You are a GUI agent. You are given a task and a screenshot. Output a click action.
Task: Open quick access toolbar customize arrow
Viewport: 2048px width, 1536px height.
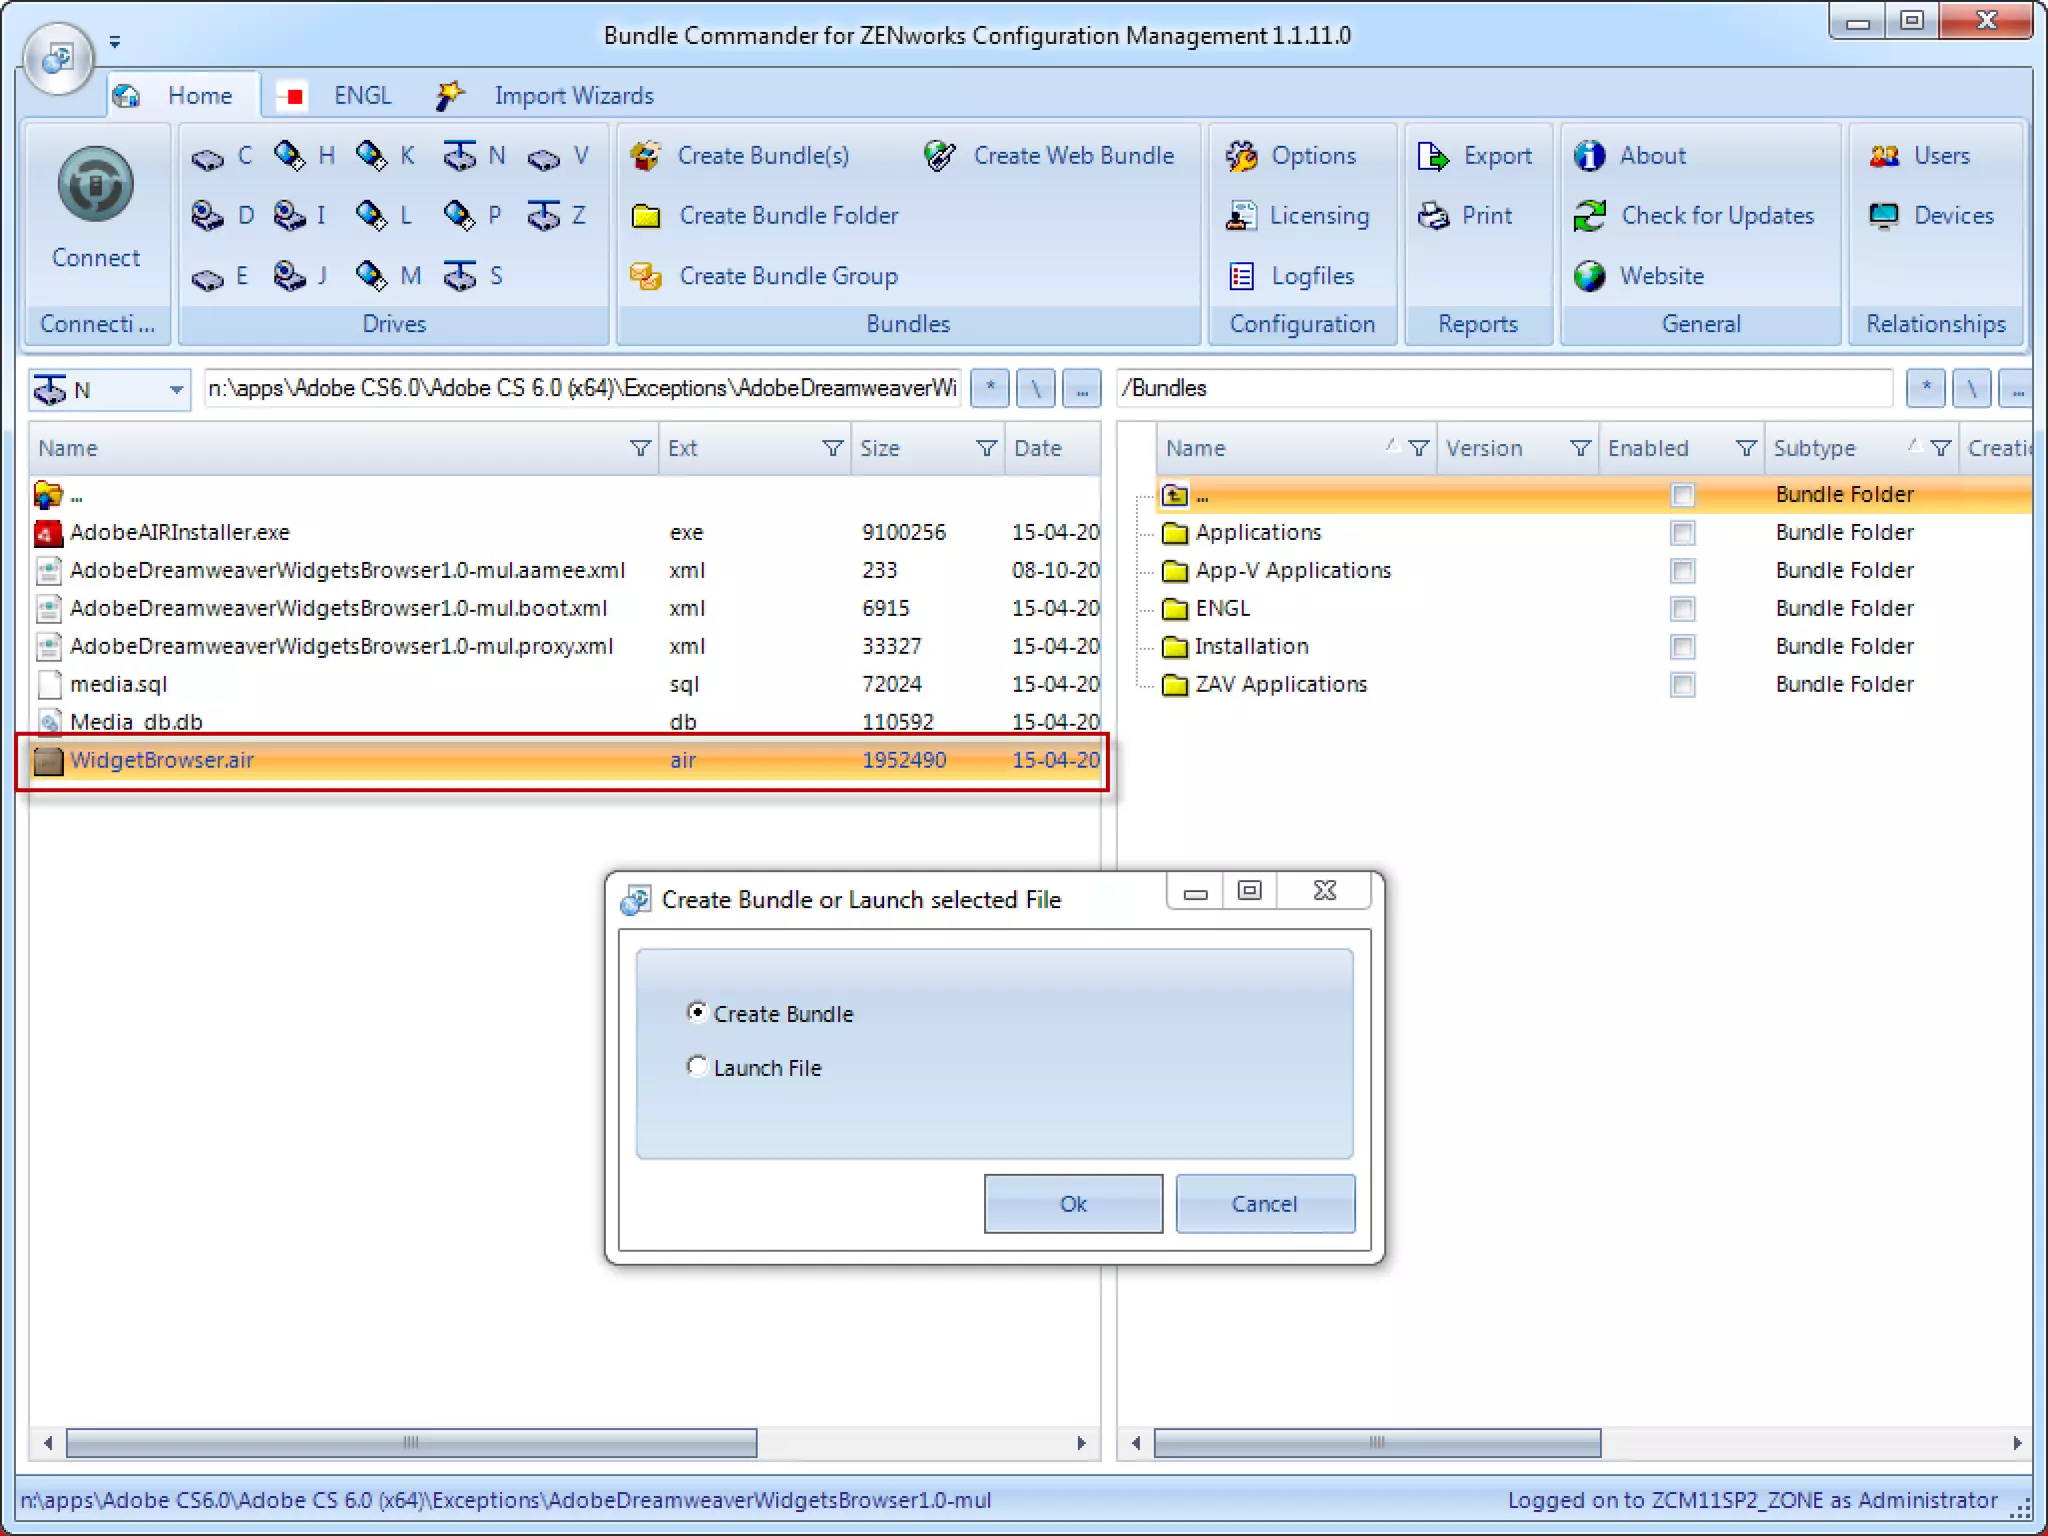pos(115,42)
